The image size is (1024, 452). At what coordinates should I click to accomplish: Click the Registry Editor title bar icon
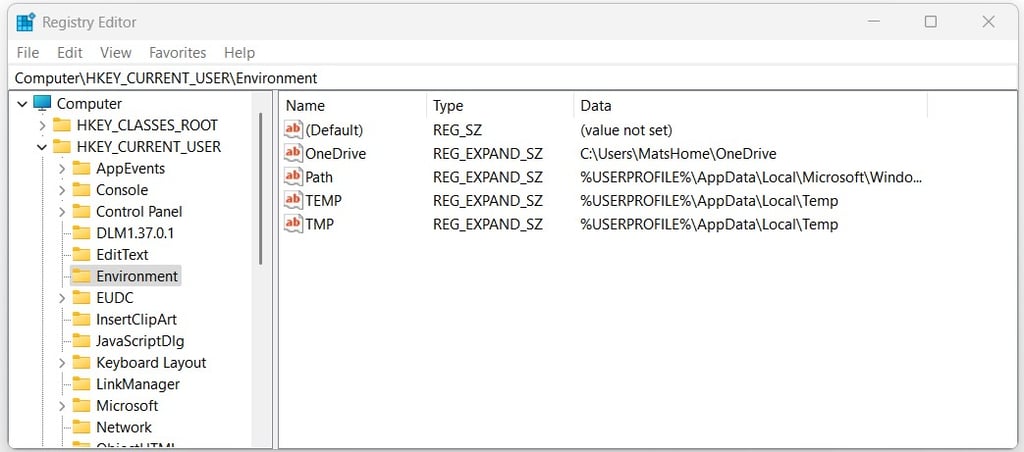click(26, 22)
